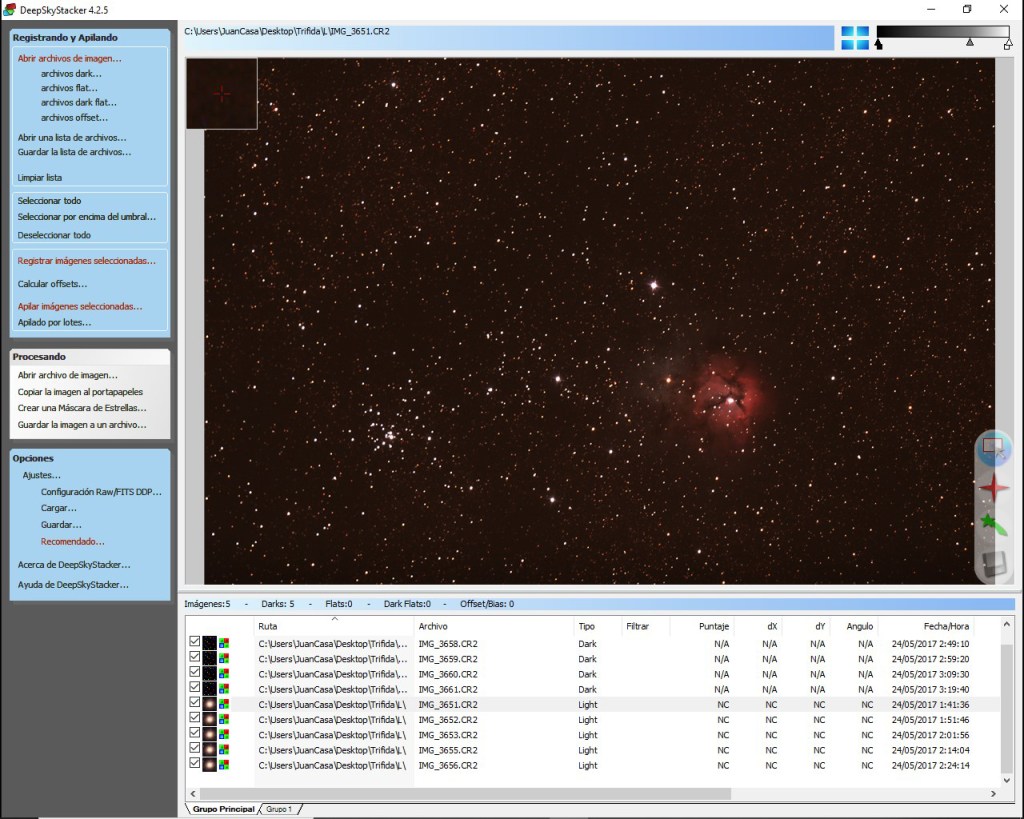The image size is (1024, 819).
Task: Click the small zoom preview thumbnail
Action: (221, 93)
